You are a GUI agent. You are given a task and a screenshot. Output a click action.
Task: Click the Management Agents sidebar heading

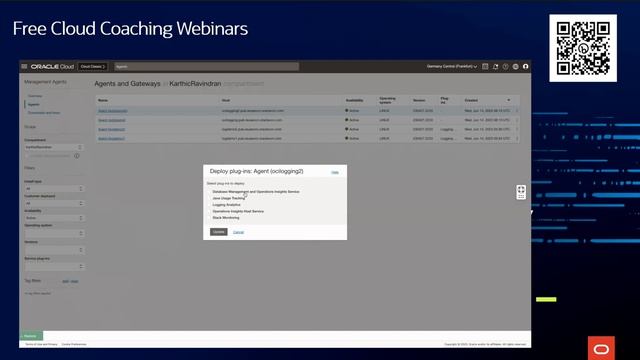point(45,82)
